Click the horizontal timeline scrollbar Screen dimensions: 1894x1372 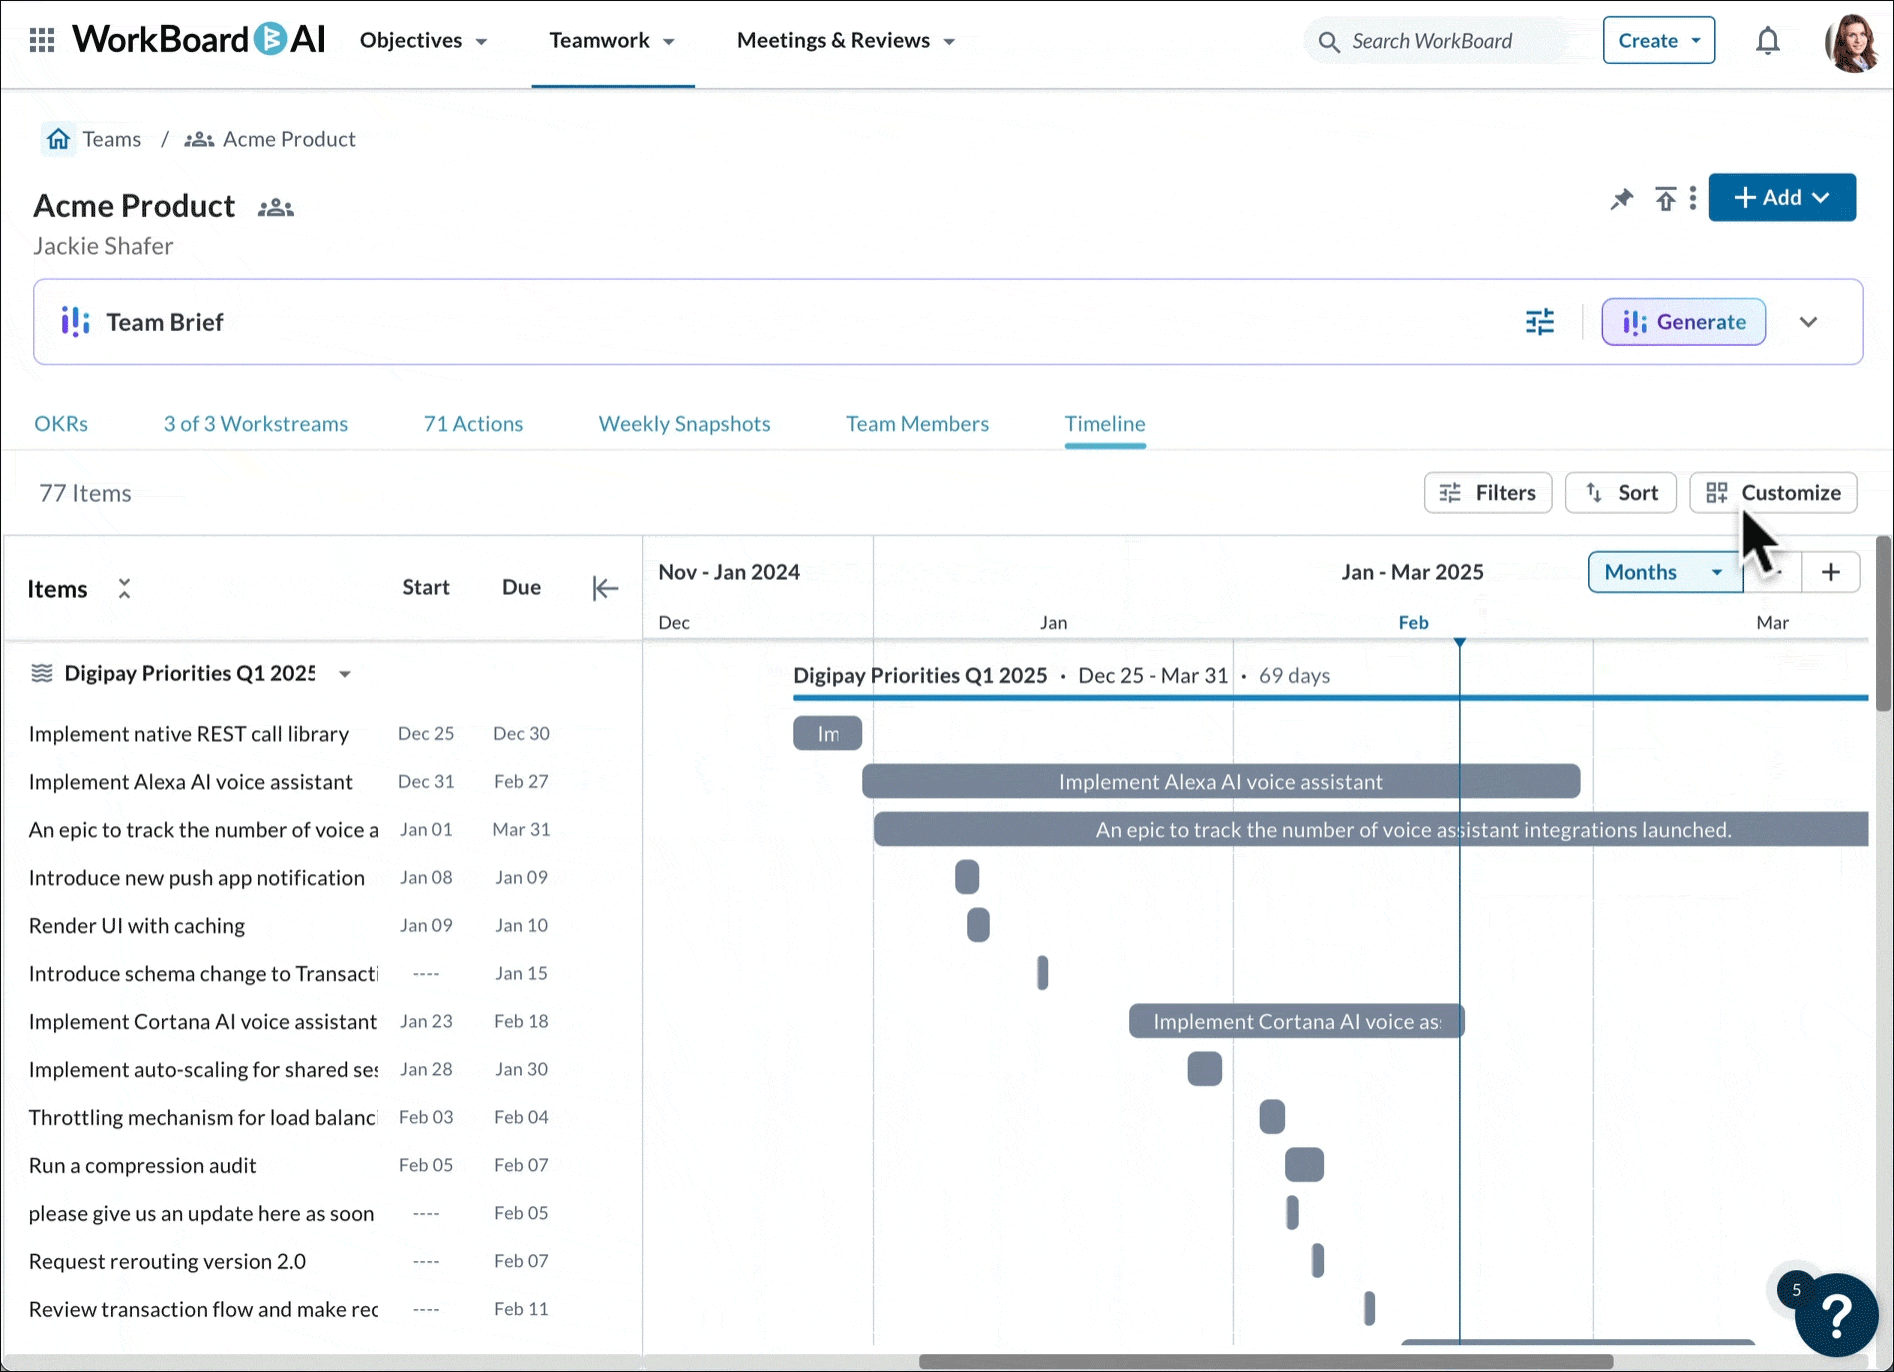[x=1265, y=1362]
